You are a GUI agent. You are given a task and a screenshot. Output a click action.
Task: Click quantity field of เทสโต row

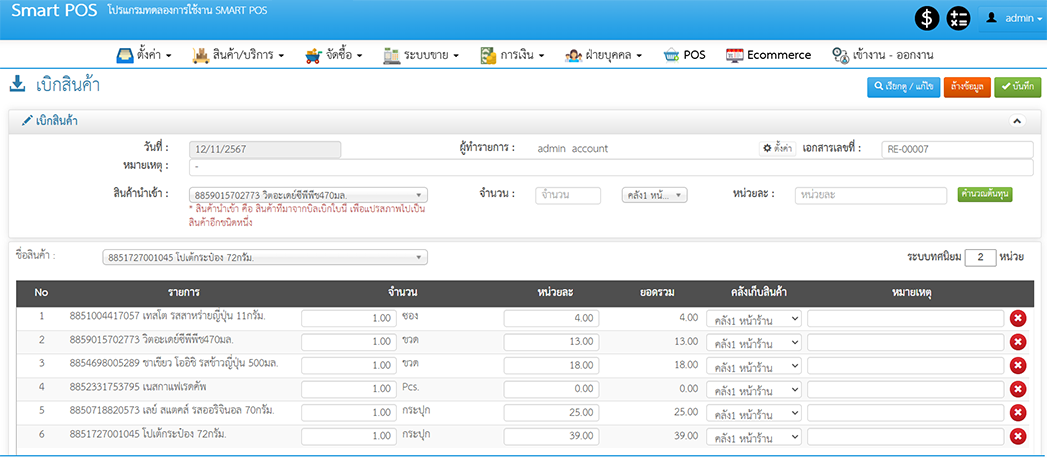349,318
